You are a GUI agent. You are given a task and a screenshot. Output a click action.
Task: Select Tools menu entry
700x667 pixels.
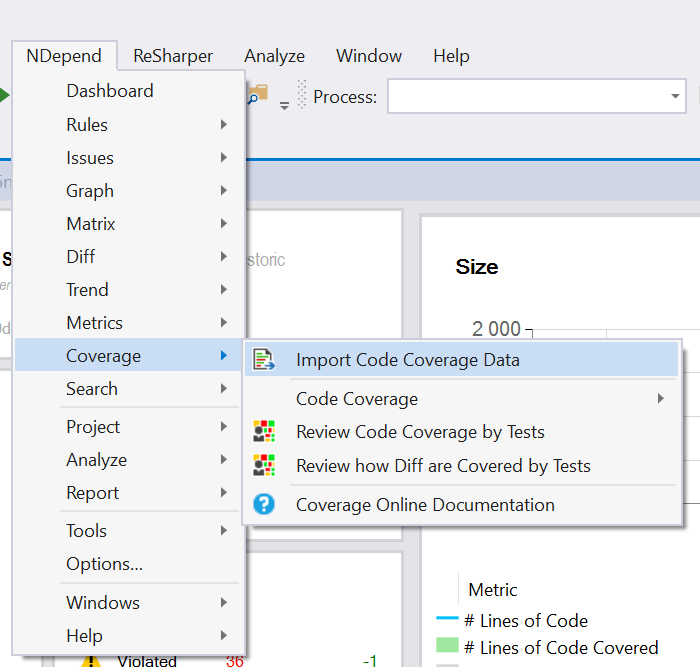tap(129, 531)
